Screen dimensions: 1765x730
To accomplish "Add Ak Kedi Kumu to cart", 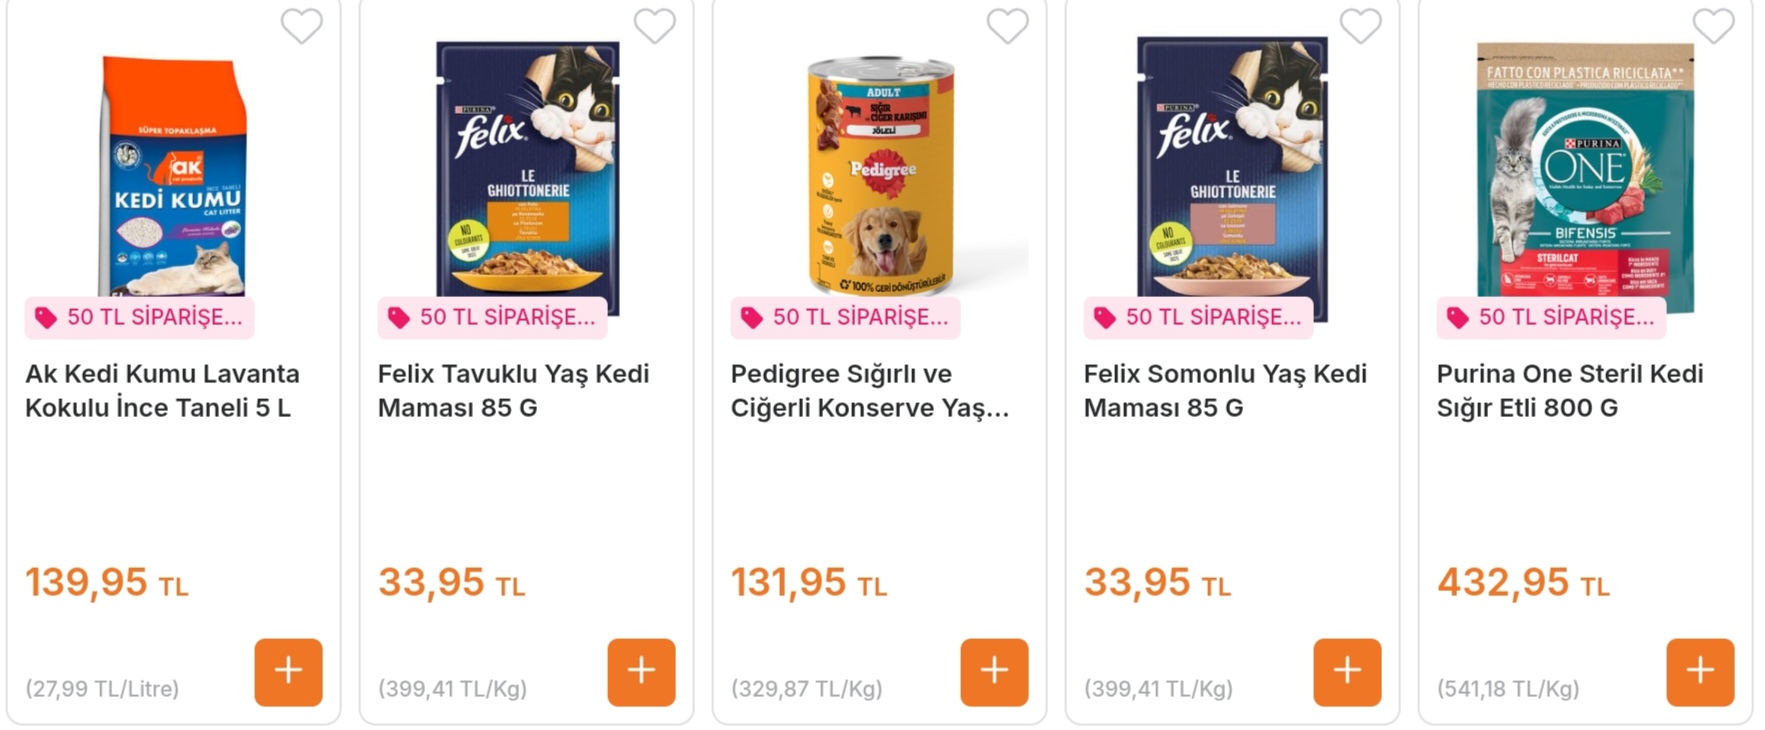I will [x=288, y=672].
